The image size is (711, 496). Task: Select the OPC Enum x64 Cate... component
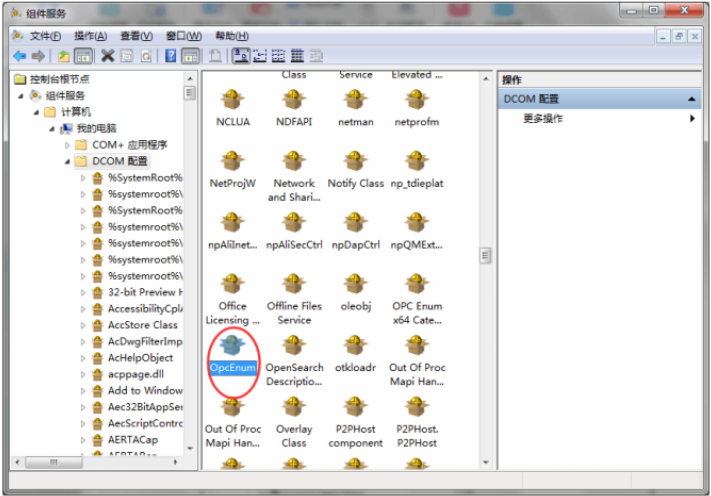pyautogui.click(x=417, y=299)
